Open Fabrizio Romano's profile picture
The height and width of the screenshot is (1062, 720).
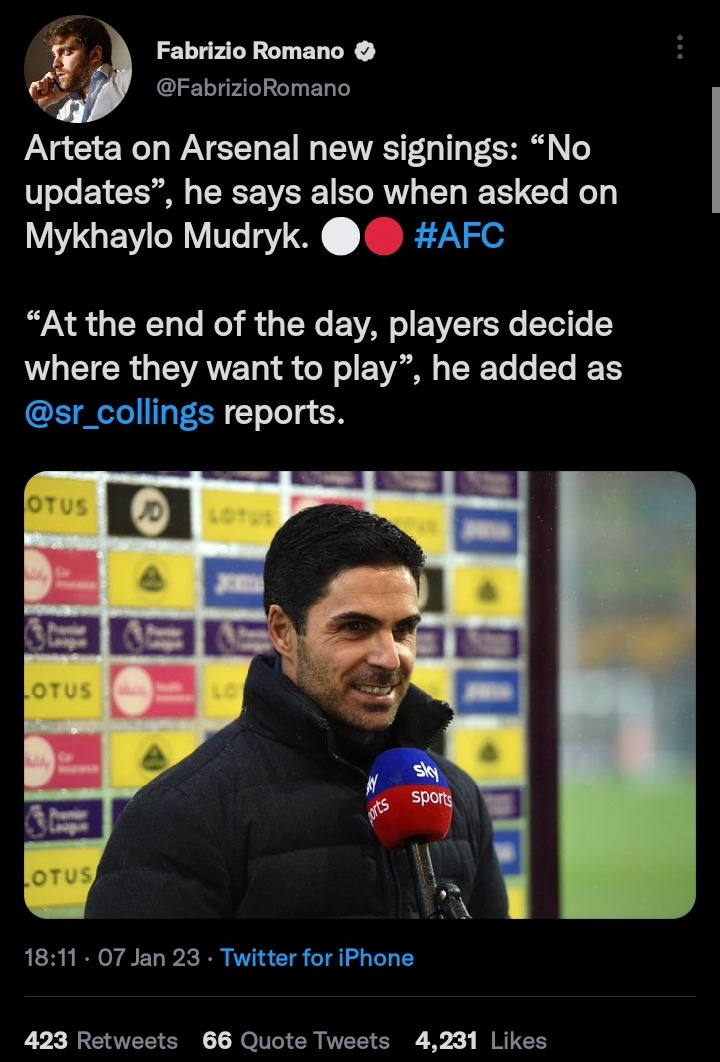(78, 69)
